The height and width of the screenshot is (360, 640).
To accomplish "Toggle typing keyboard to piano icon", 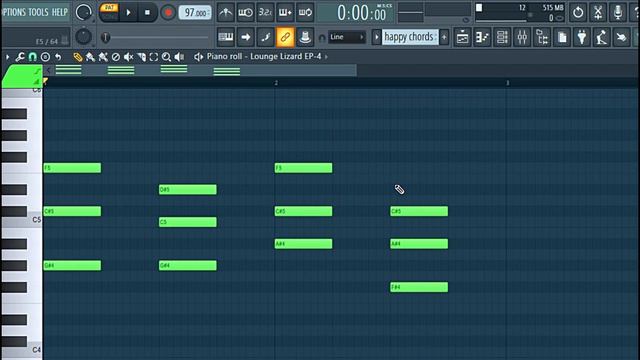I will click(225, 37).
